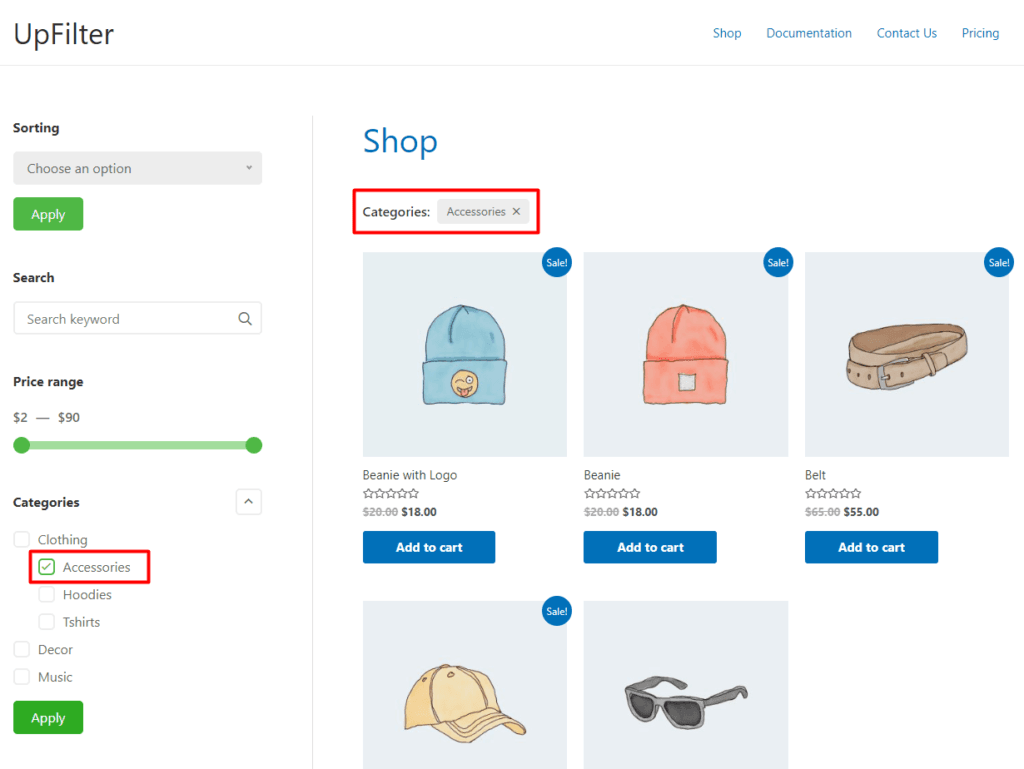Click the star rating under Belt

point(833,494)
